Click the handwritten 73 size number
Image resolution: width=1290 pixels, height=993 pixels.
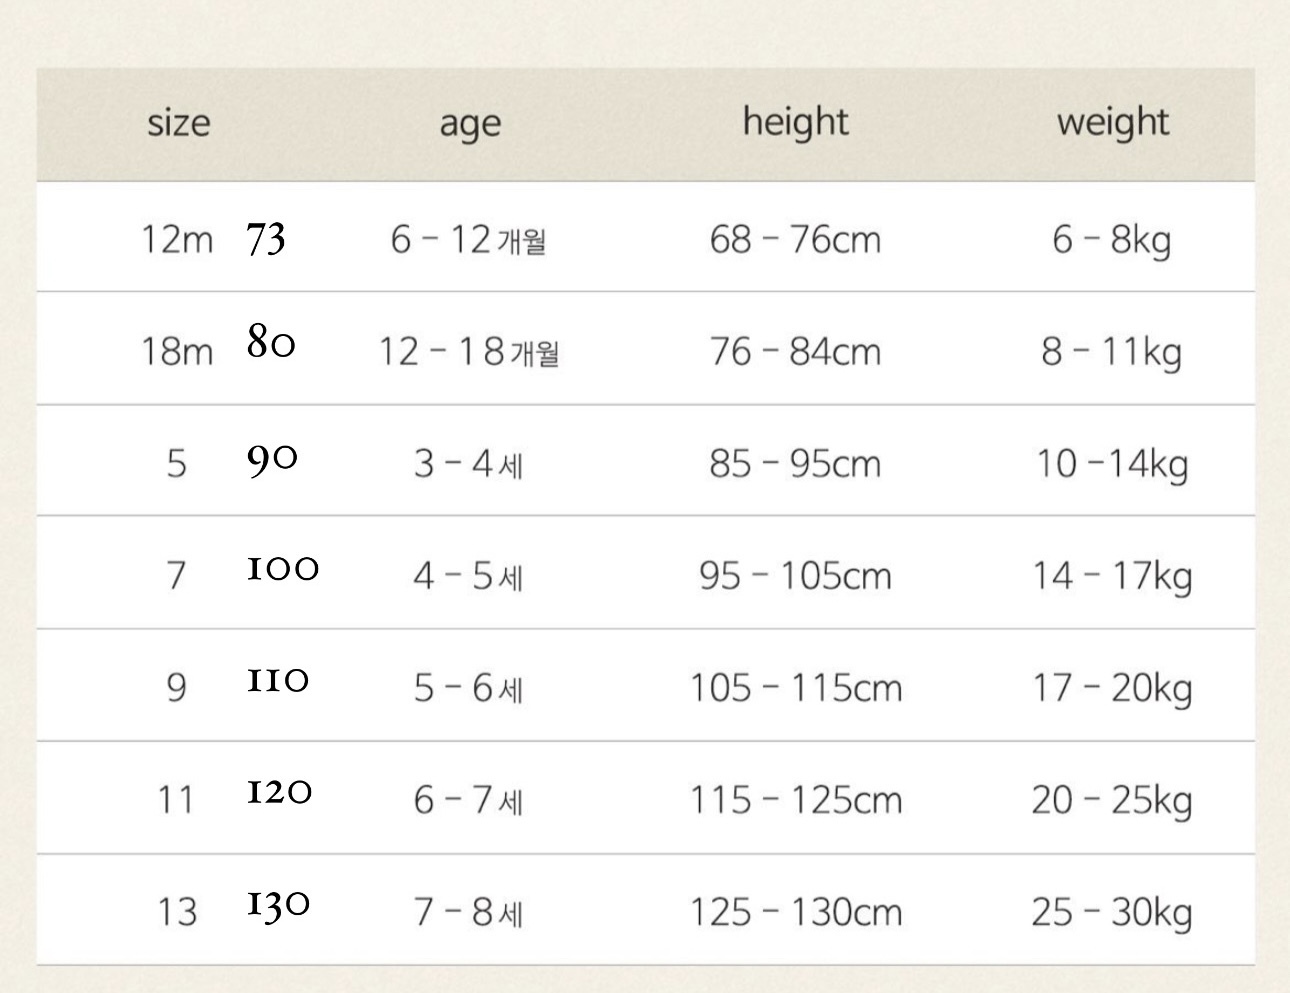[266, 240]
